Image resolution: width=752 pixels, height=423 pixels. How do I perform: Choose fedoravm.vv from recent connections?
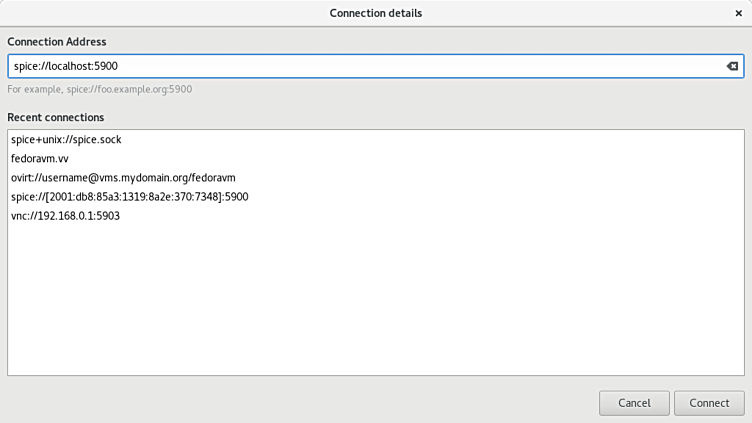(x=40, y=159)
